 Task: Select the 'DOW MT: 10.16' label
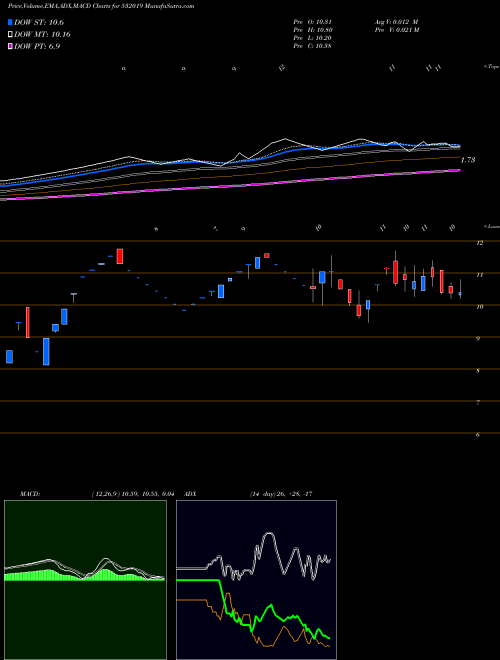(42, 35)
